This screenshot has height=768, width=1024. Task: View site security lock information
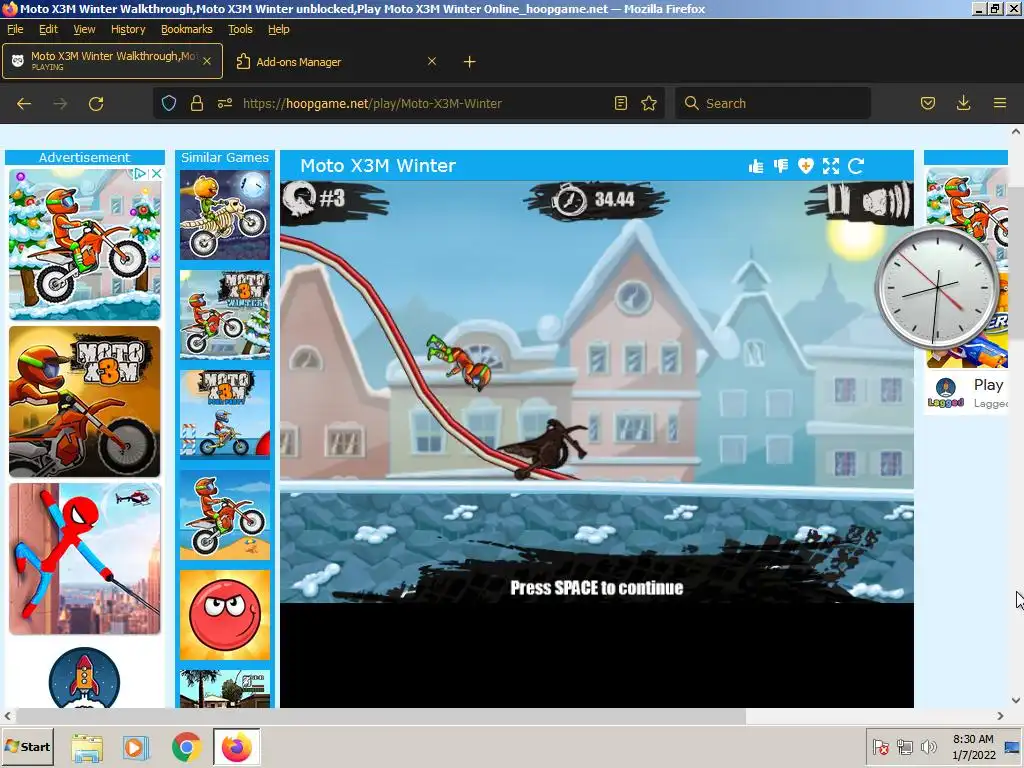[197, 103]
